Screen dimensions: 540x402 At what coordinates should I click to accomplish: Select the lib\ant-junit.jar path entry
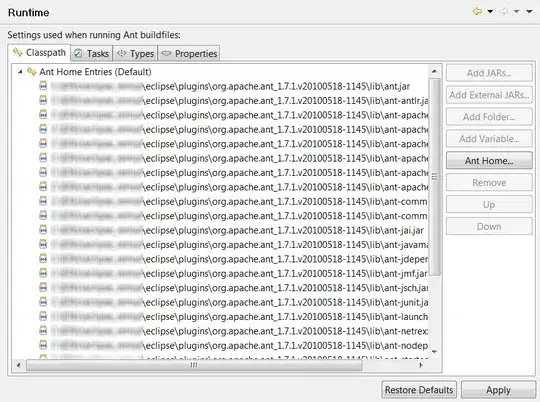[x=239, y=302]
